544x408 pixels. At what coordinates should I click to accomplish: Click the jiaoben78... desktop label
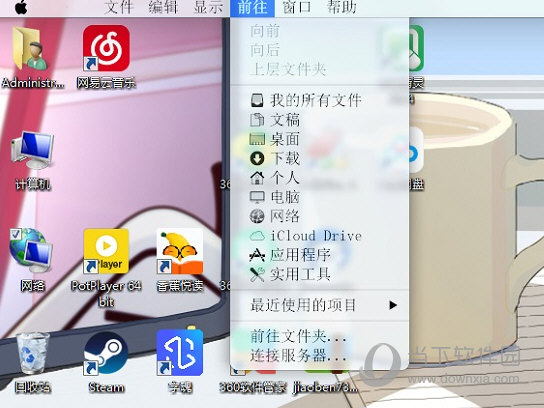click(x=325, y=387)
